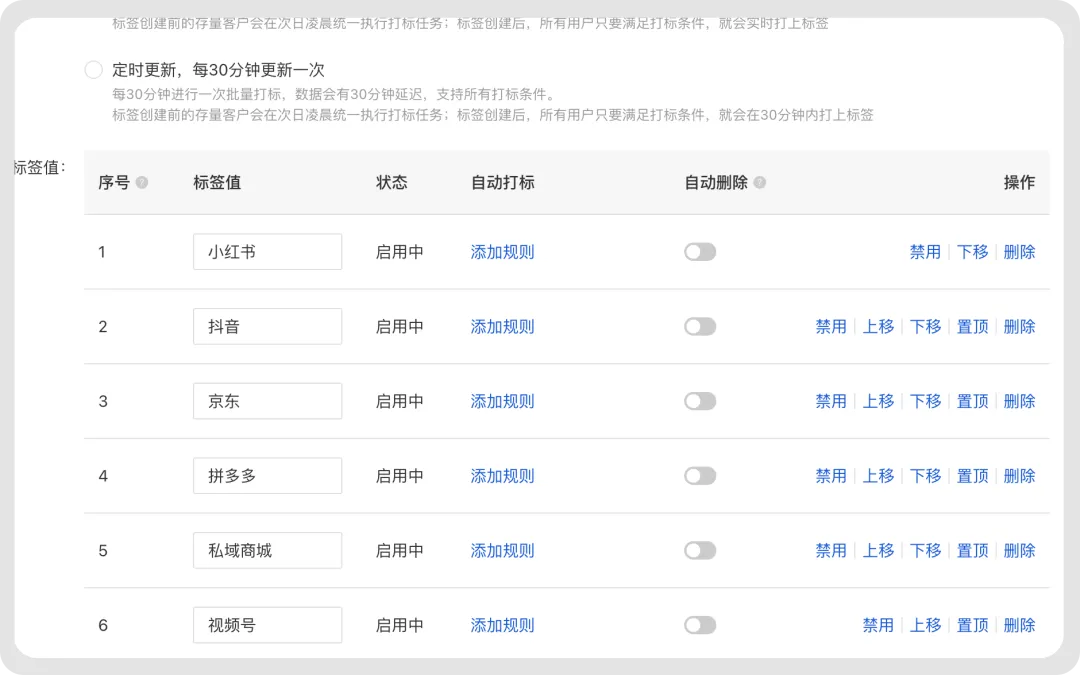This screenshot has width=1080, height=675.
Task: Pin 视频号 to top using 置顶
Action: coord(972,625)
